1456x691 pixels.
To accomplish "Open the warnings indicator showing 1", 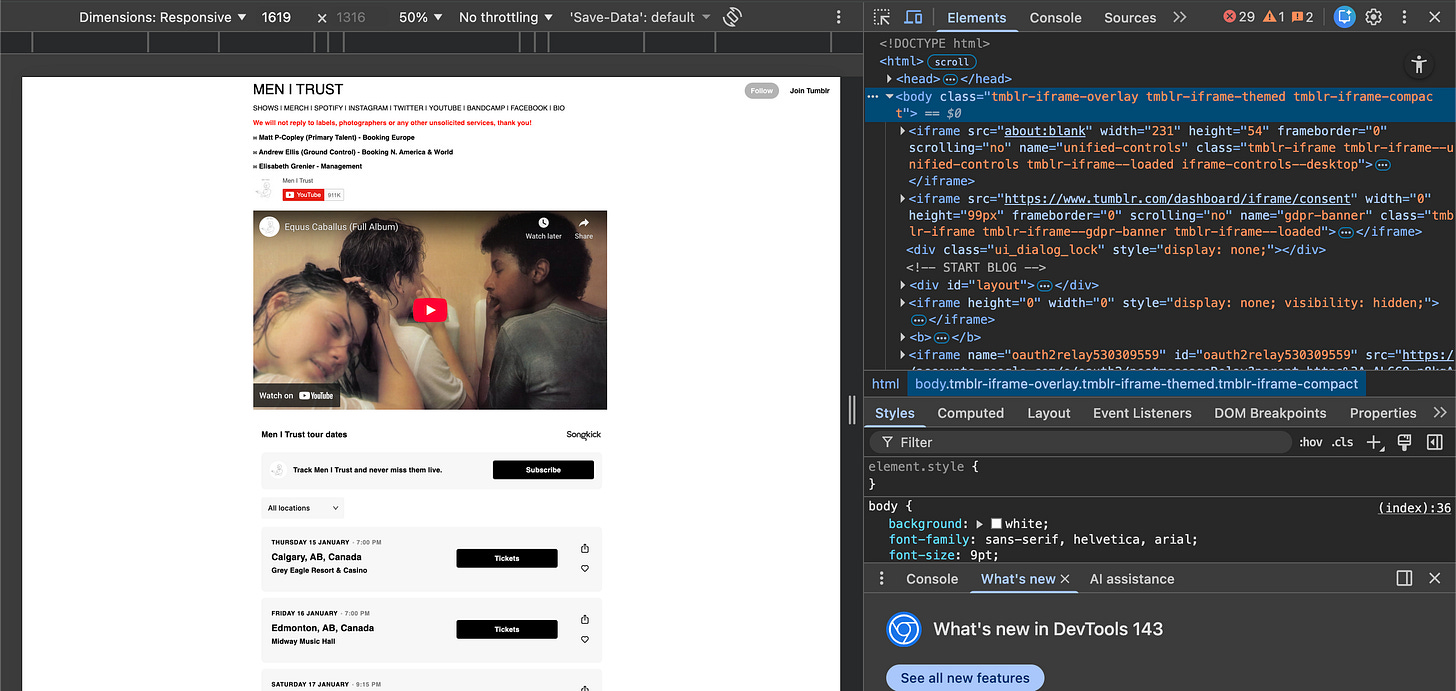I will tap(1274, 17).
